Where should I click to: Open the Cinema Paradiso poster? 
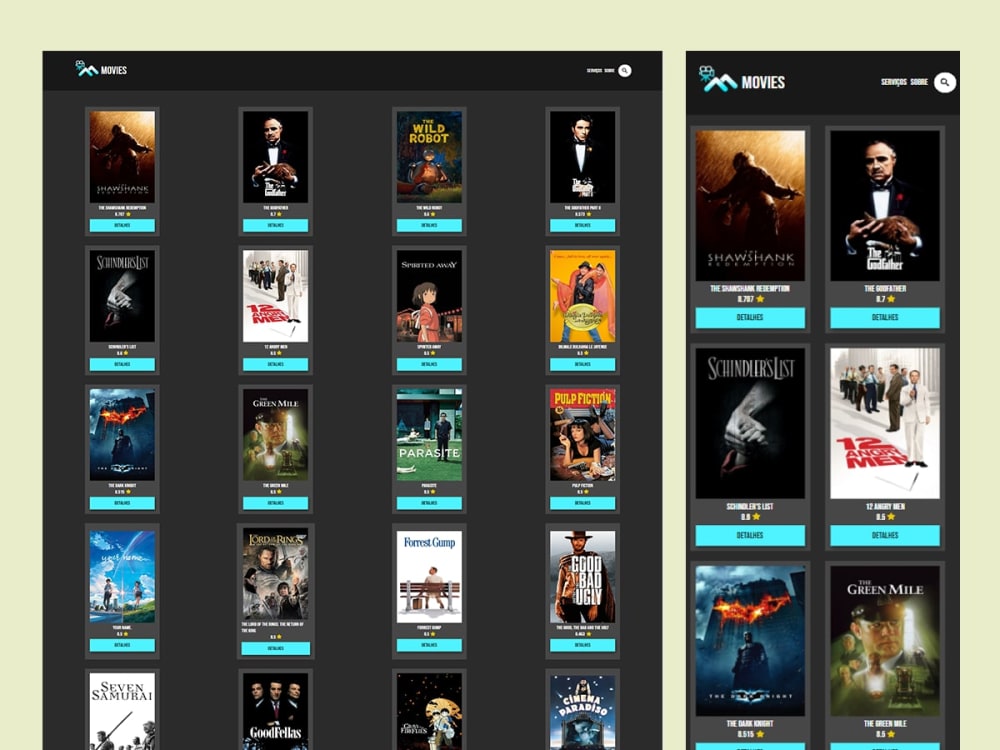pos(582,711)
